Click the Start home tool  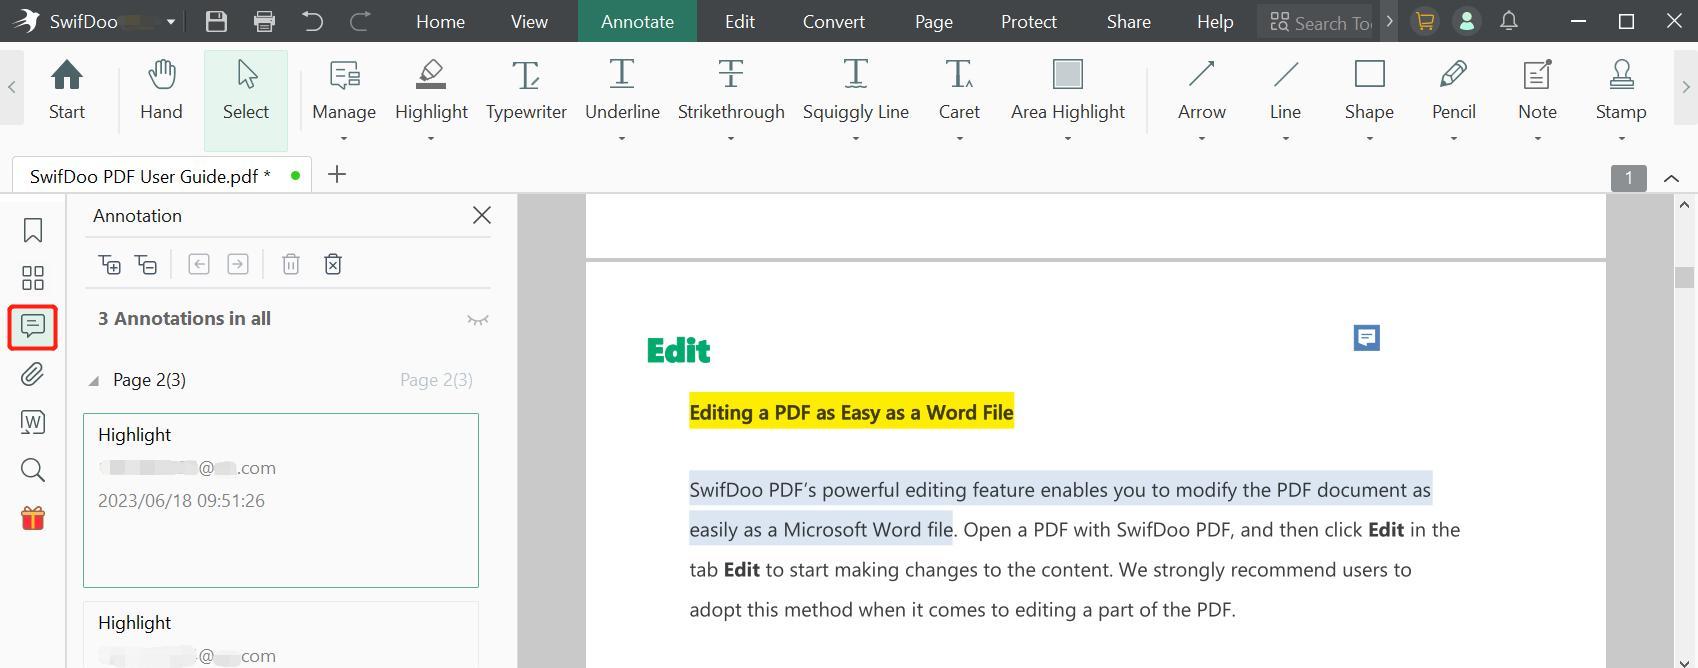67,90
